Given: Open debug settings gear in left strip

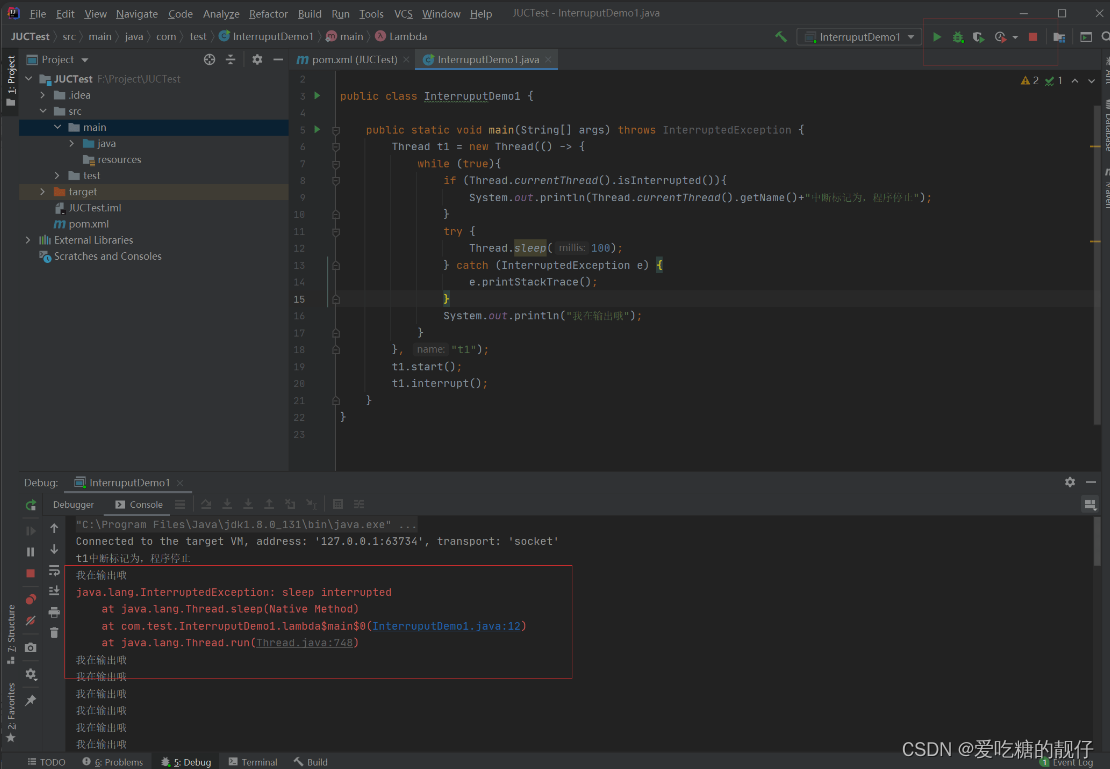Looking at the screenshot, I should point(30,674).
